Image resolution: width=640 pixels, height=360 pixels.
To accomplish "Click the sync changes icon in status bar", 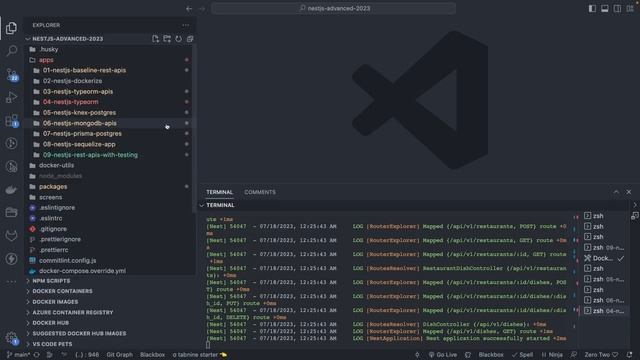I will click(37, 355).
